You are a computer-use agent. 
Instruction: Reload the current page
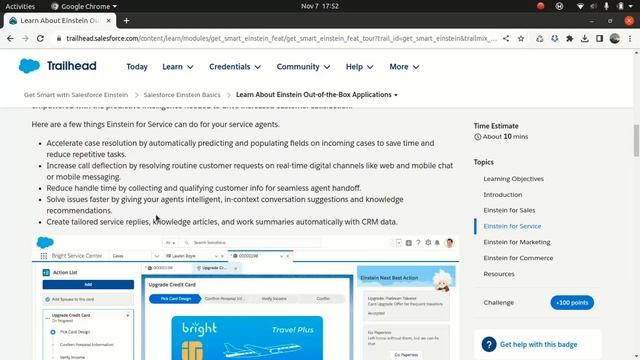pos(40,38)
